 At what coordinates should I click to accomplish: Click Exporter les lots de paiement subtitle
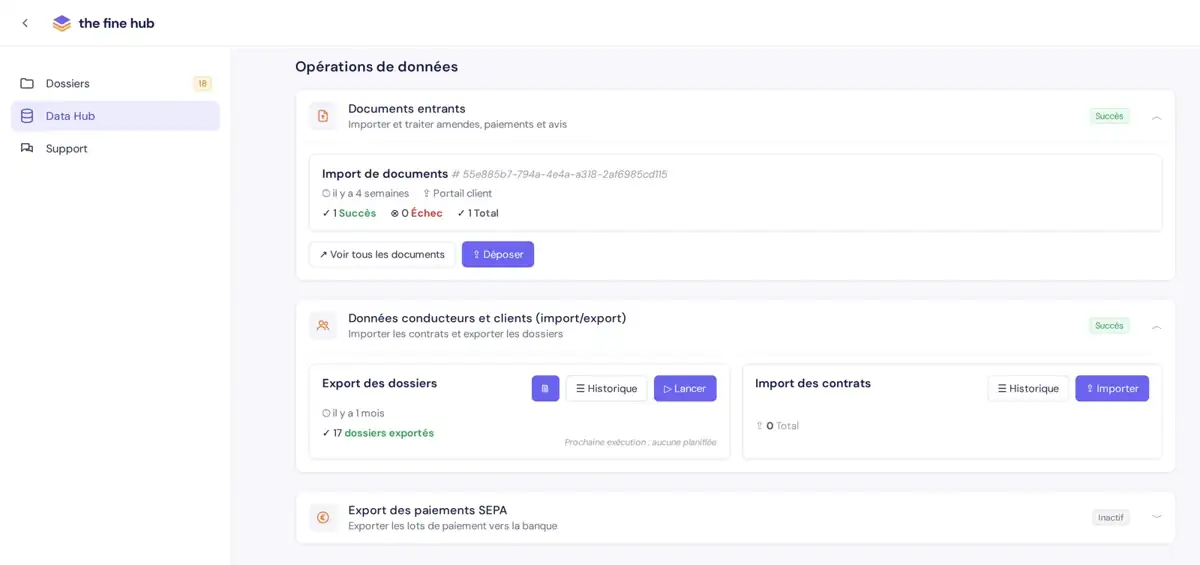click(452, 526)
